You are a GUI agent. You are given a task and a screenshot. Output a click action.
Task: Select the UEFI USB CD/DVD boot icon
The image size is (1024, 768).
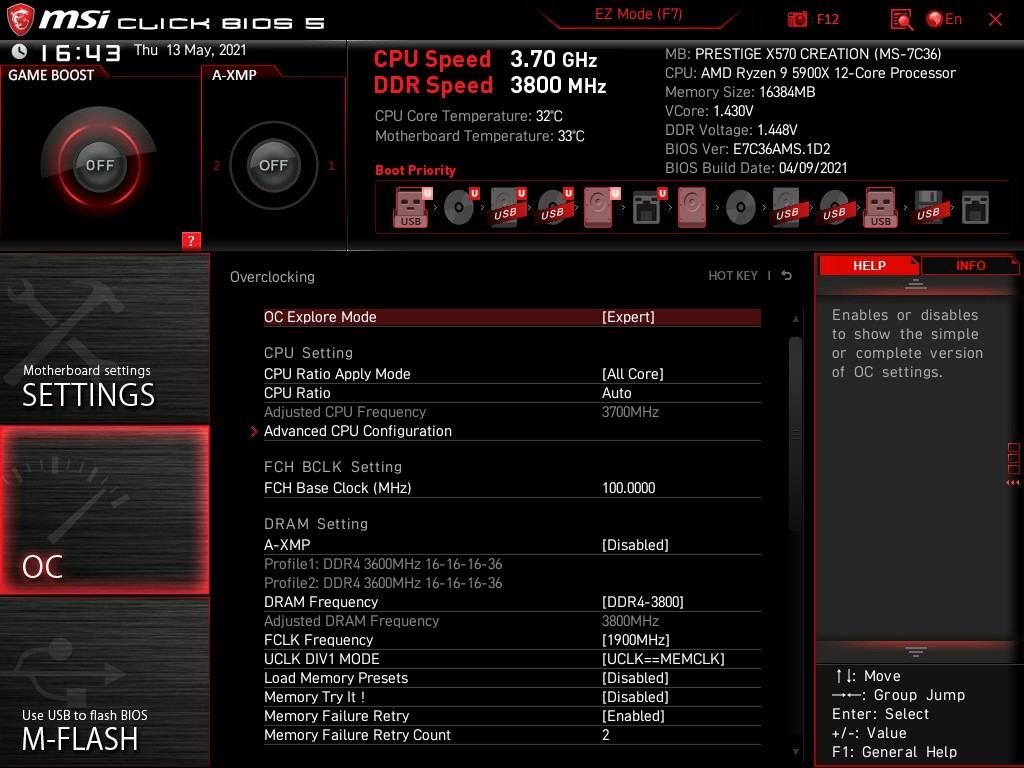pos(554,208)
